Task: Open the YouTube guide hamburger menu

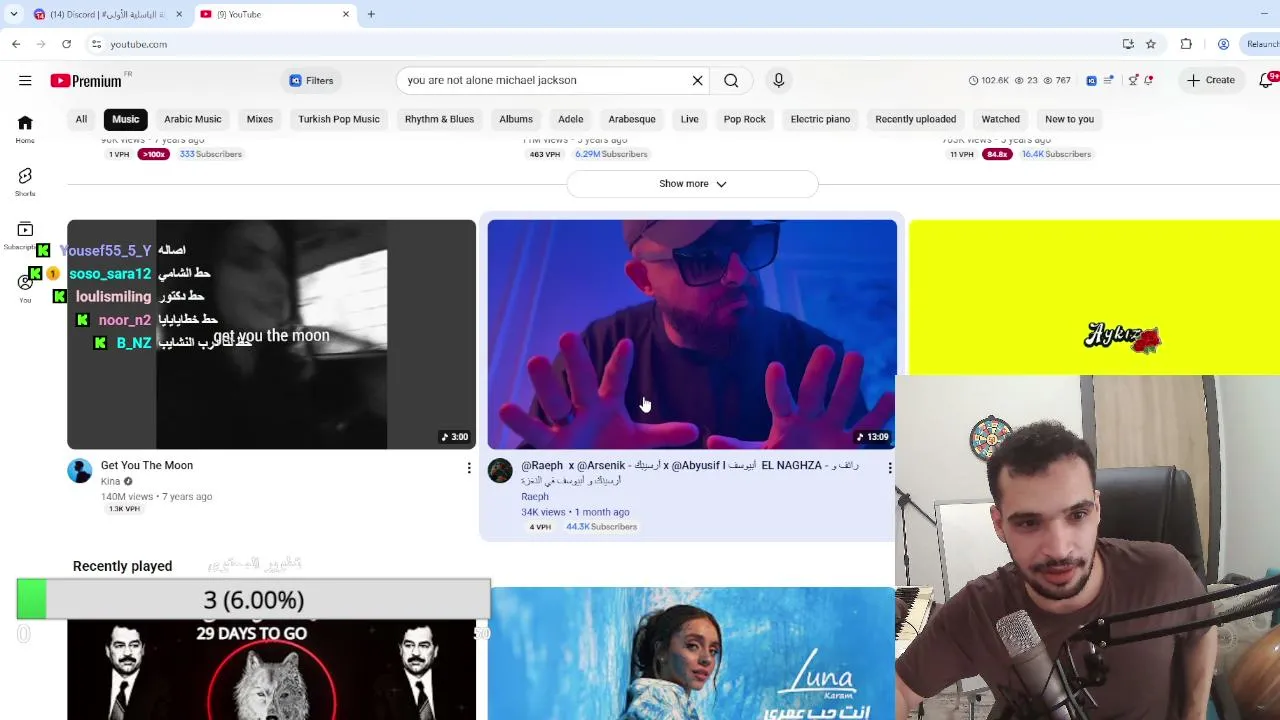Action: click(25, 80)
